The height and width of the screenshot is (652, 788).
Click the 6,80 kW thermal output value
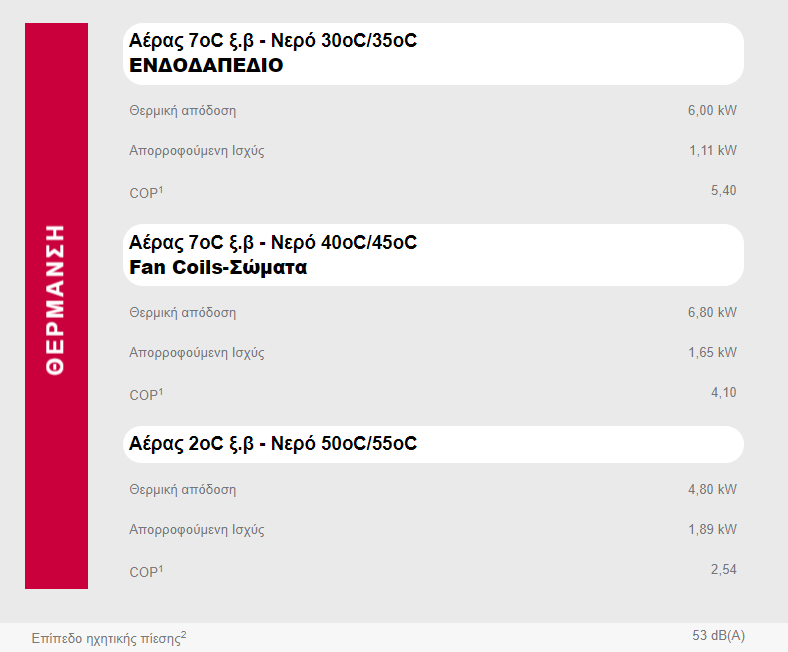712,313
